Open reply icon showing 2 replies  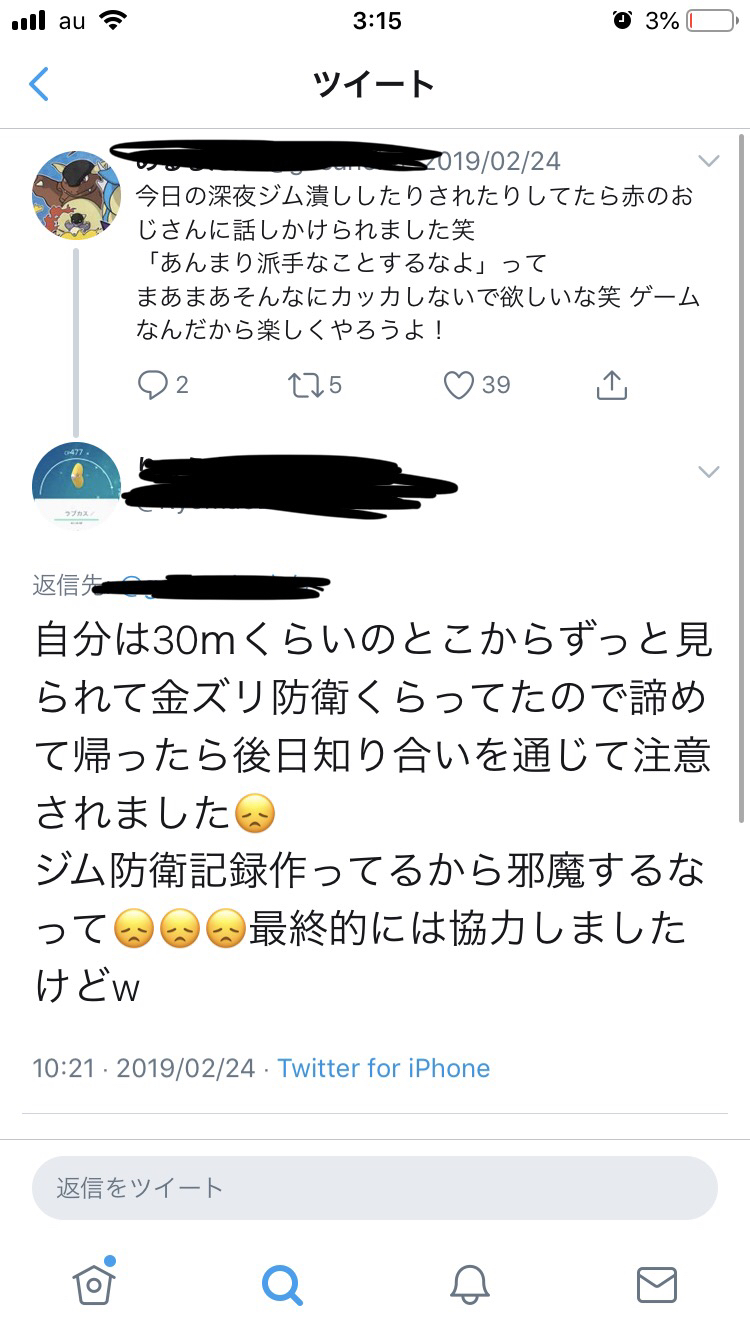click(161, 385)
